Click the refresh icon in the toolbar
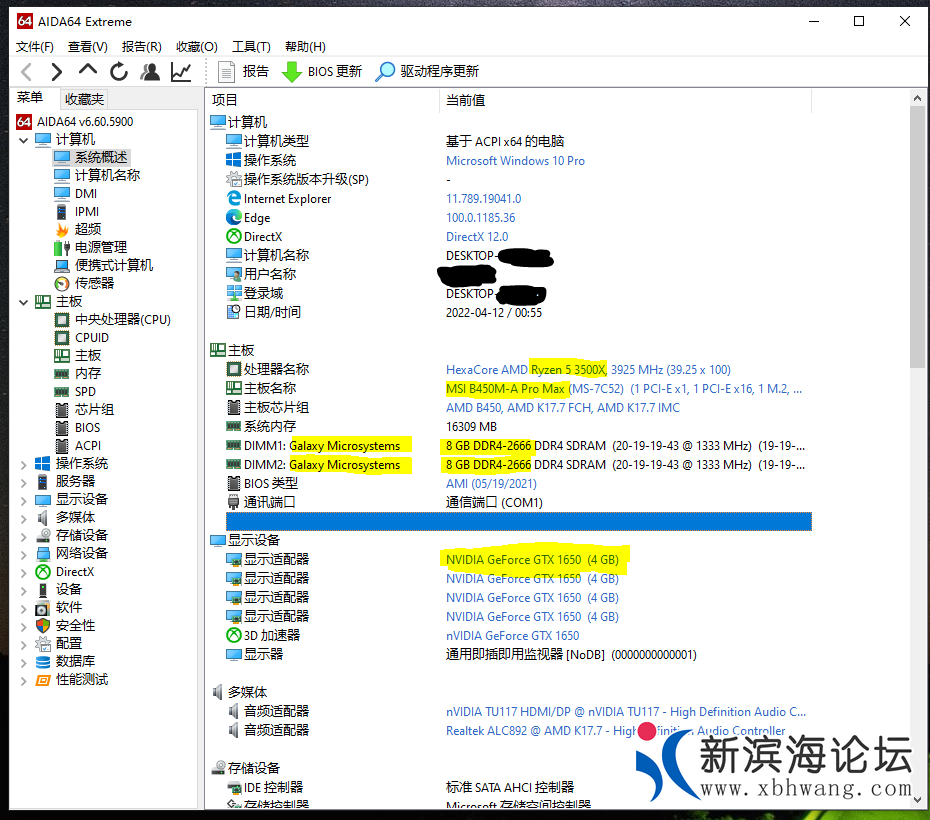This screenshot has height=820, width=930. (118, 71)
